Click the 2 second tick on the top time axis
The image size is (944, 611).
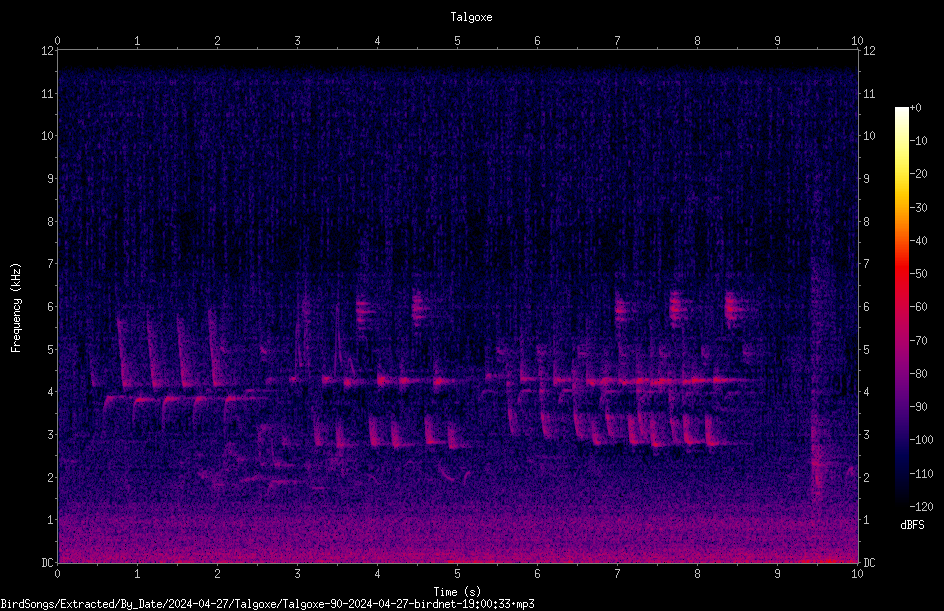[217, 41]
